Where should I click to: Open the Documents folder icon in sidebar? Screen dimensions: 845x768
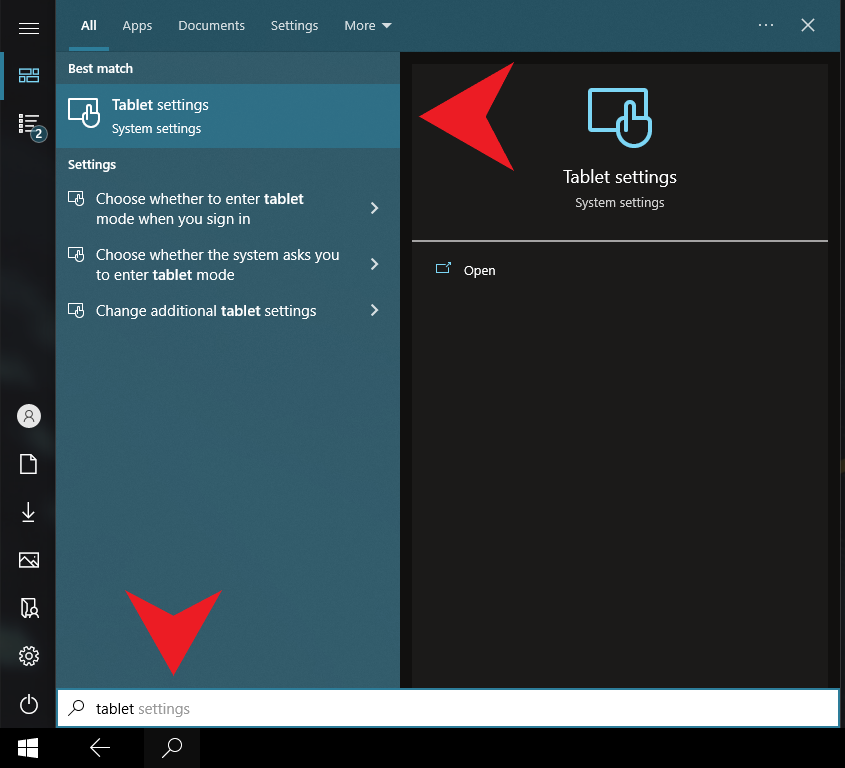click(29, 464)
